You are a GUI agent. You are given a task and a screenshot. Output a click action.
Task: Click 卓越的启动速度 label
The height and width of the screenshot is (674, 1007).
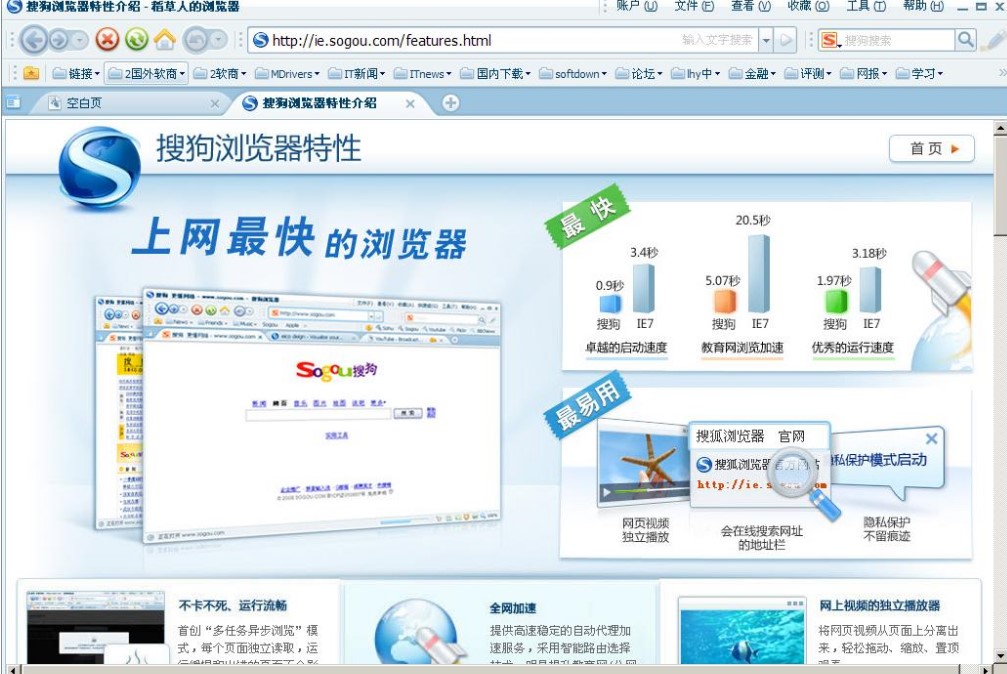pos(626,348)
